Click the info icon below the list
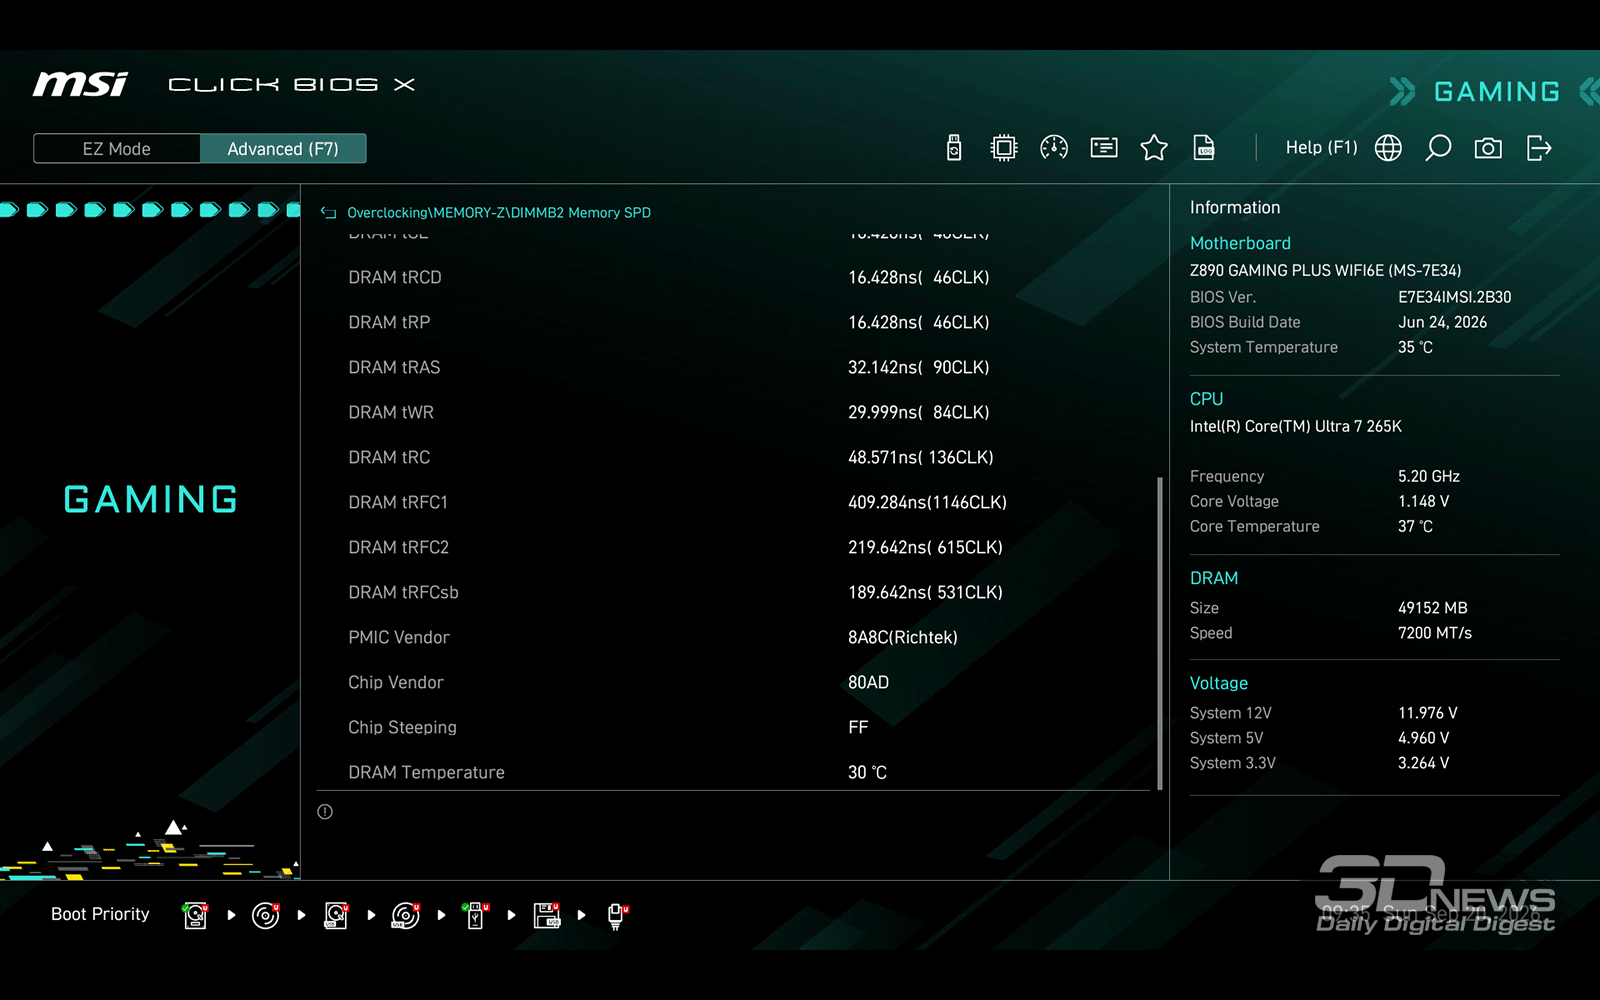 pos(325,812)
